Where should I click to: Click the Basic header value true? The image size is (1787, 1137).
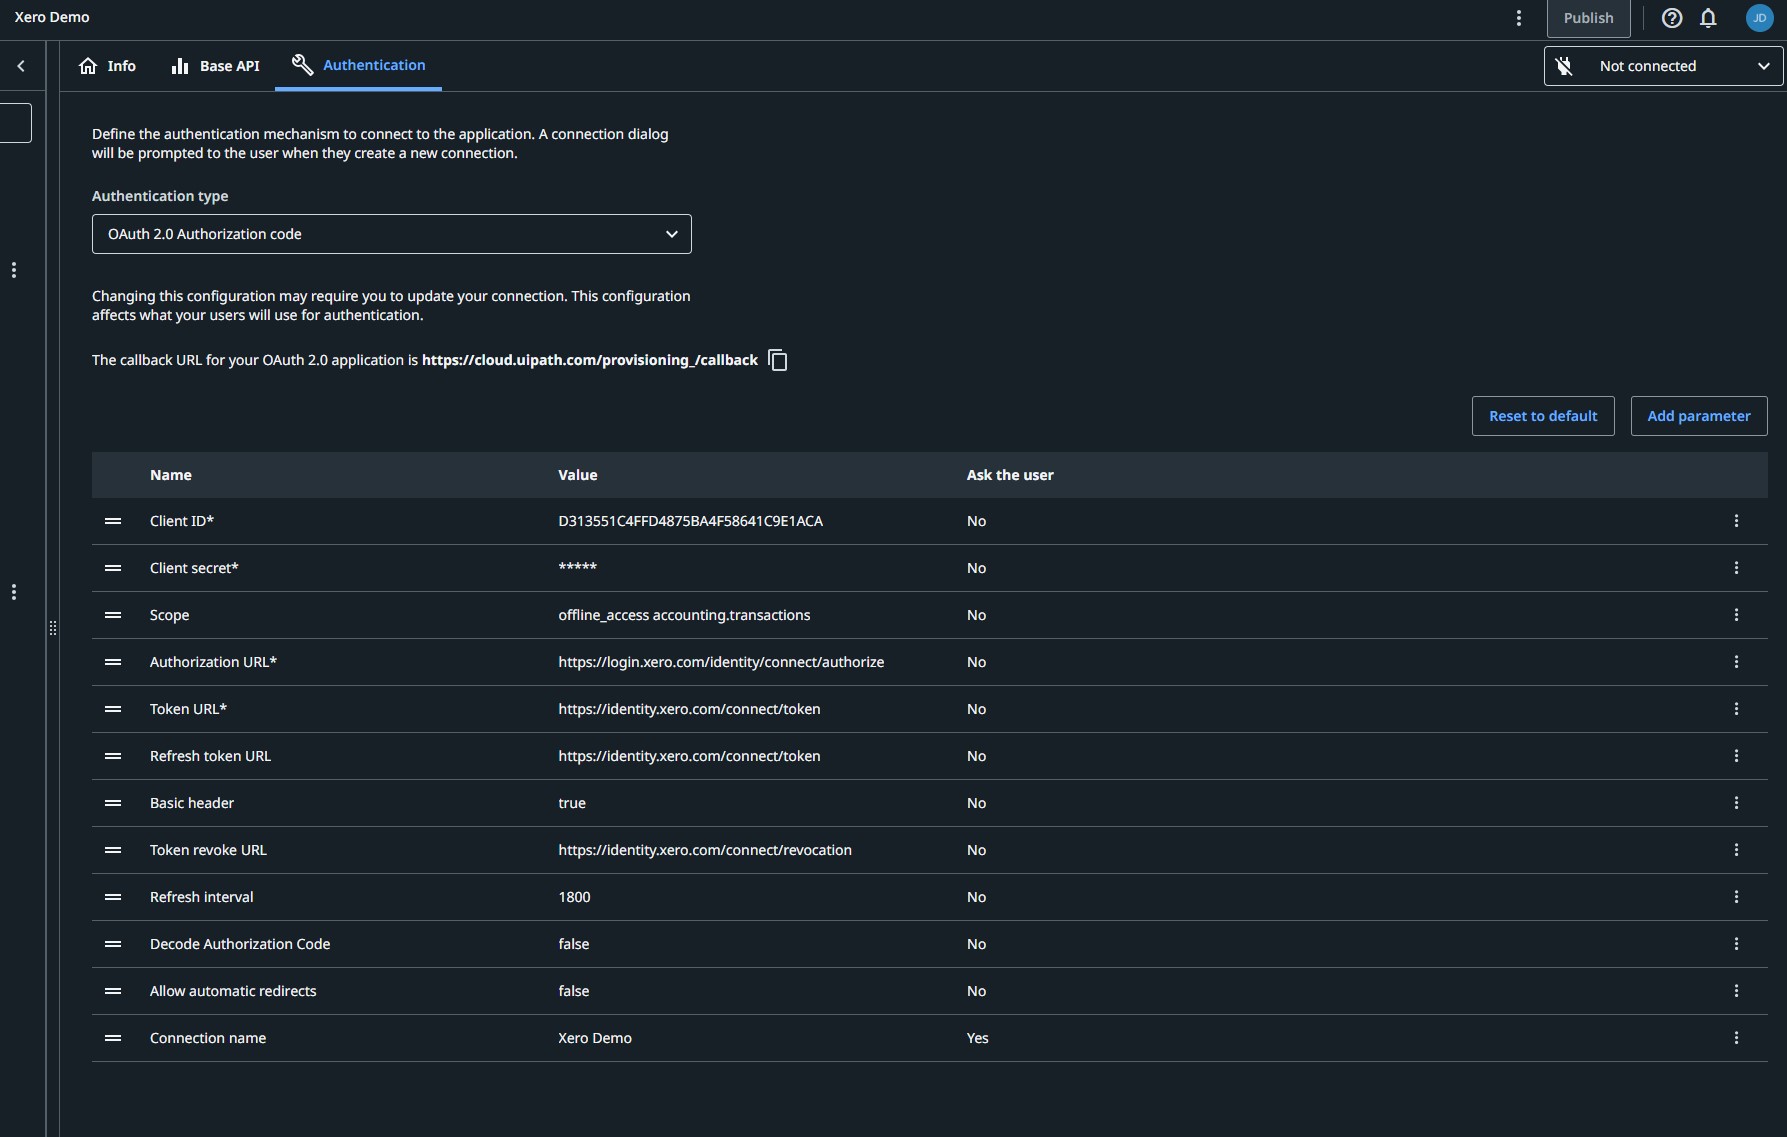coord(572,803)
